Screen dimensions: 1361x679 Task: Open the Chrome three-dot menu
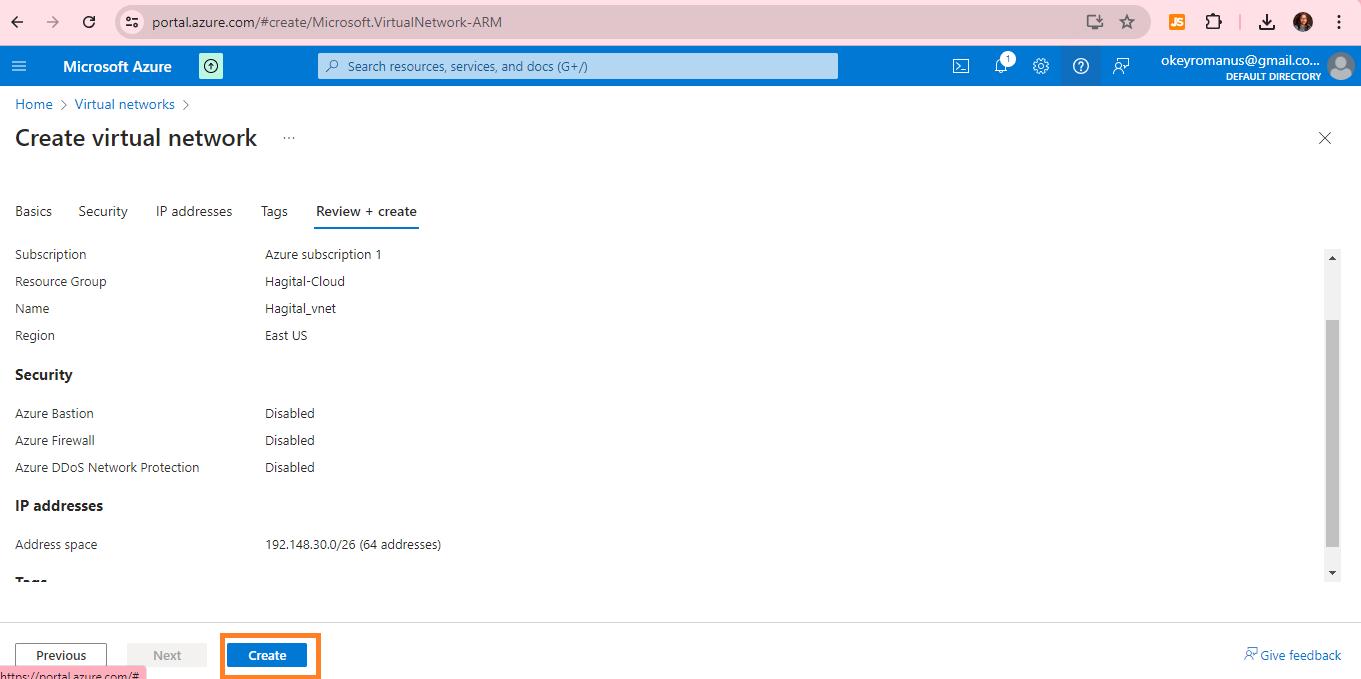point(1339,21)
